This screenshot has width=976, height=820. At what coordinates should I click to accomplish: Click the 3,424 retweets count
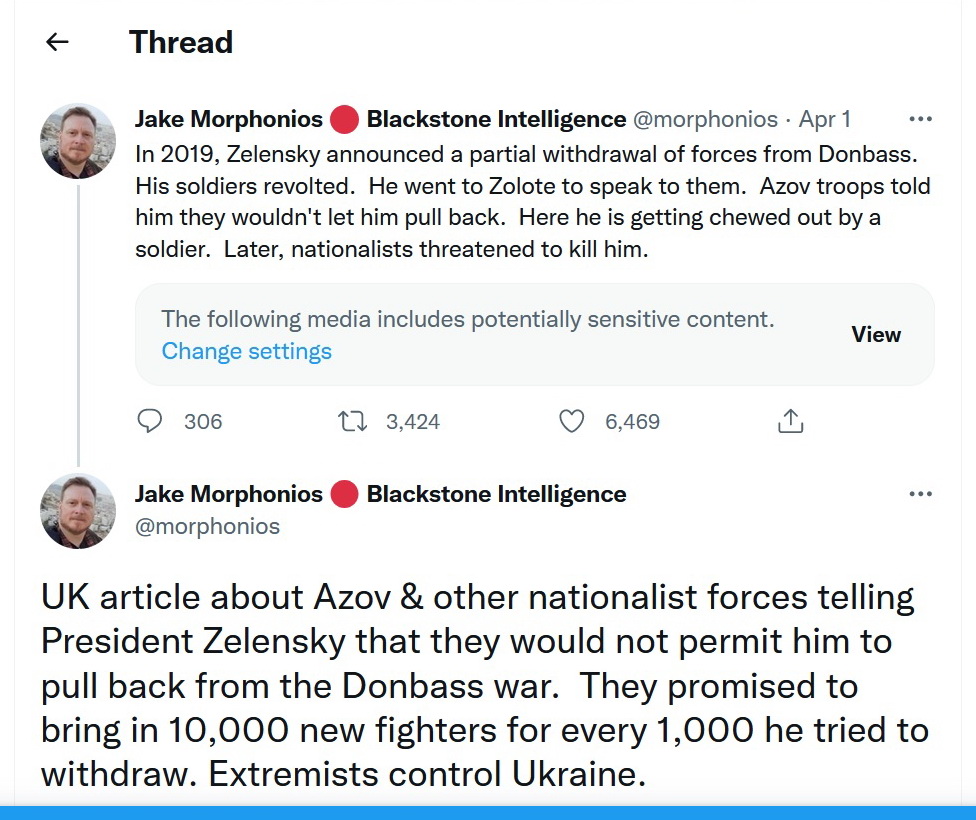(x=412, y=421)
